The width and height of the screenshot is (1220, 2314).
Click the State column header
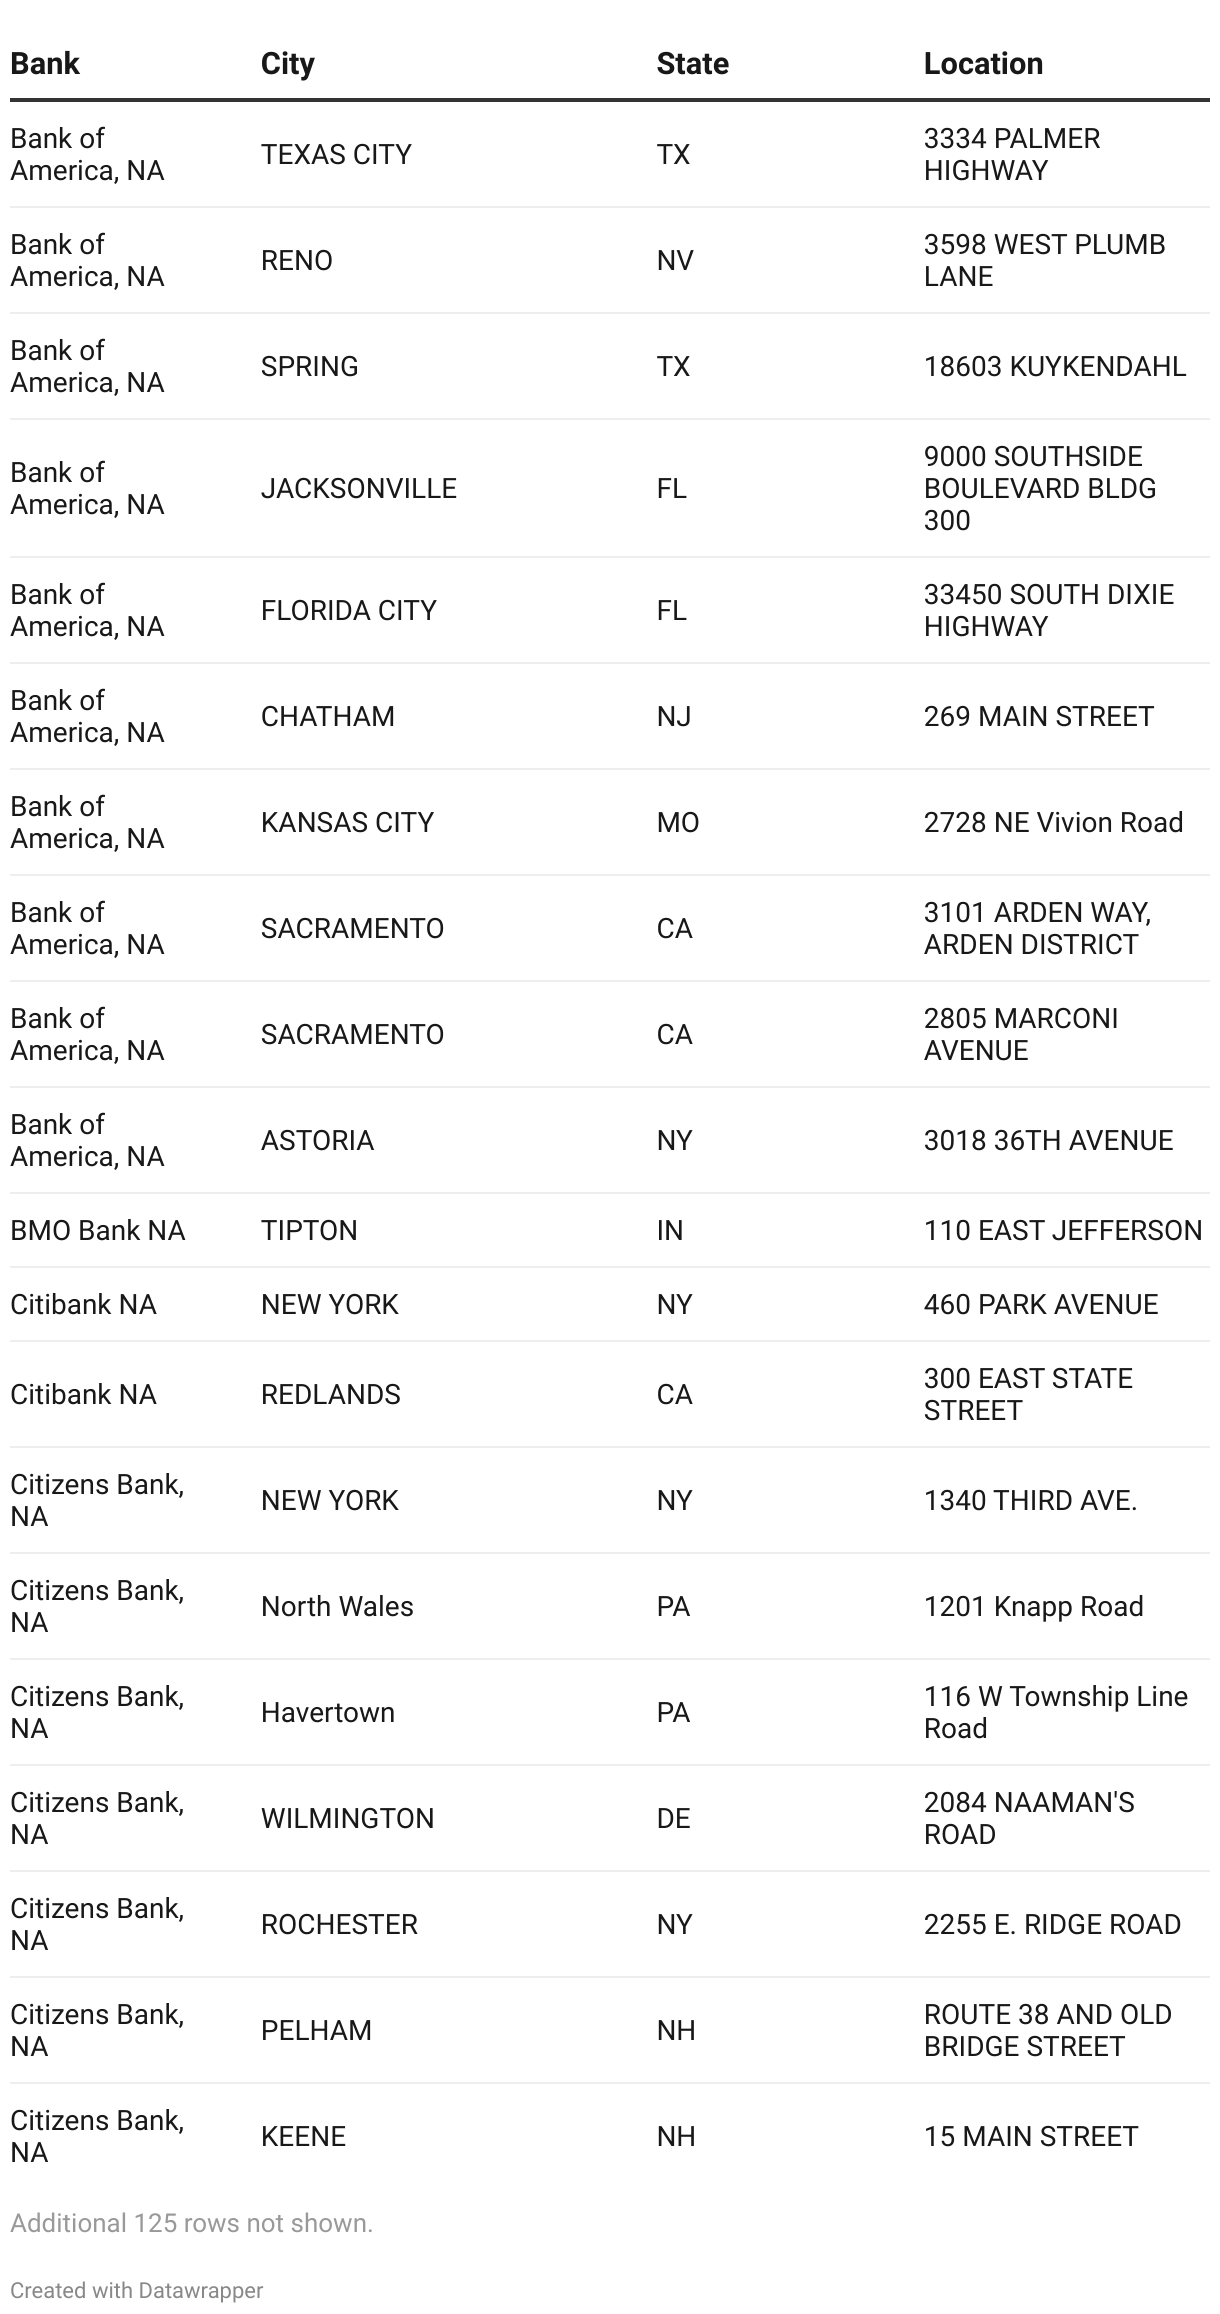pos(693,64)
